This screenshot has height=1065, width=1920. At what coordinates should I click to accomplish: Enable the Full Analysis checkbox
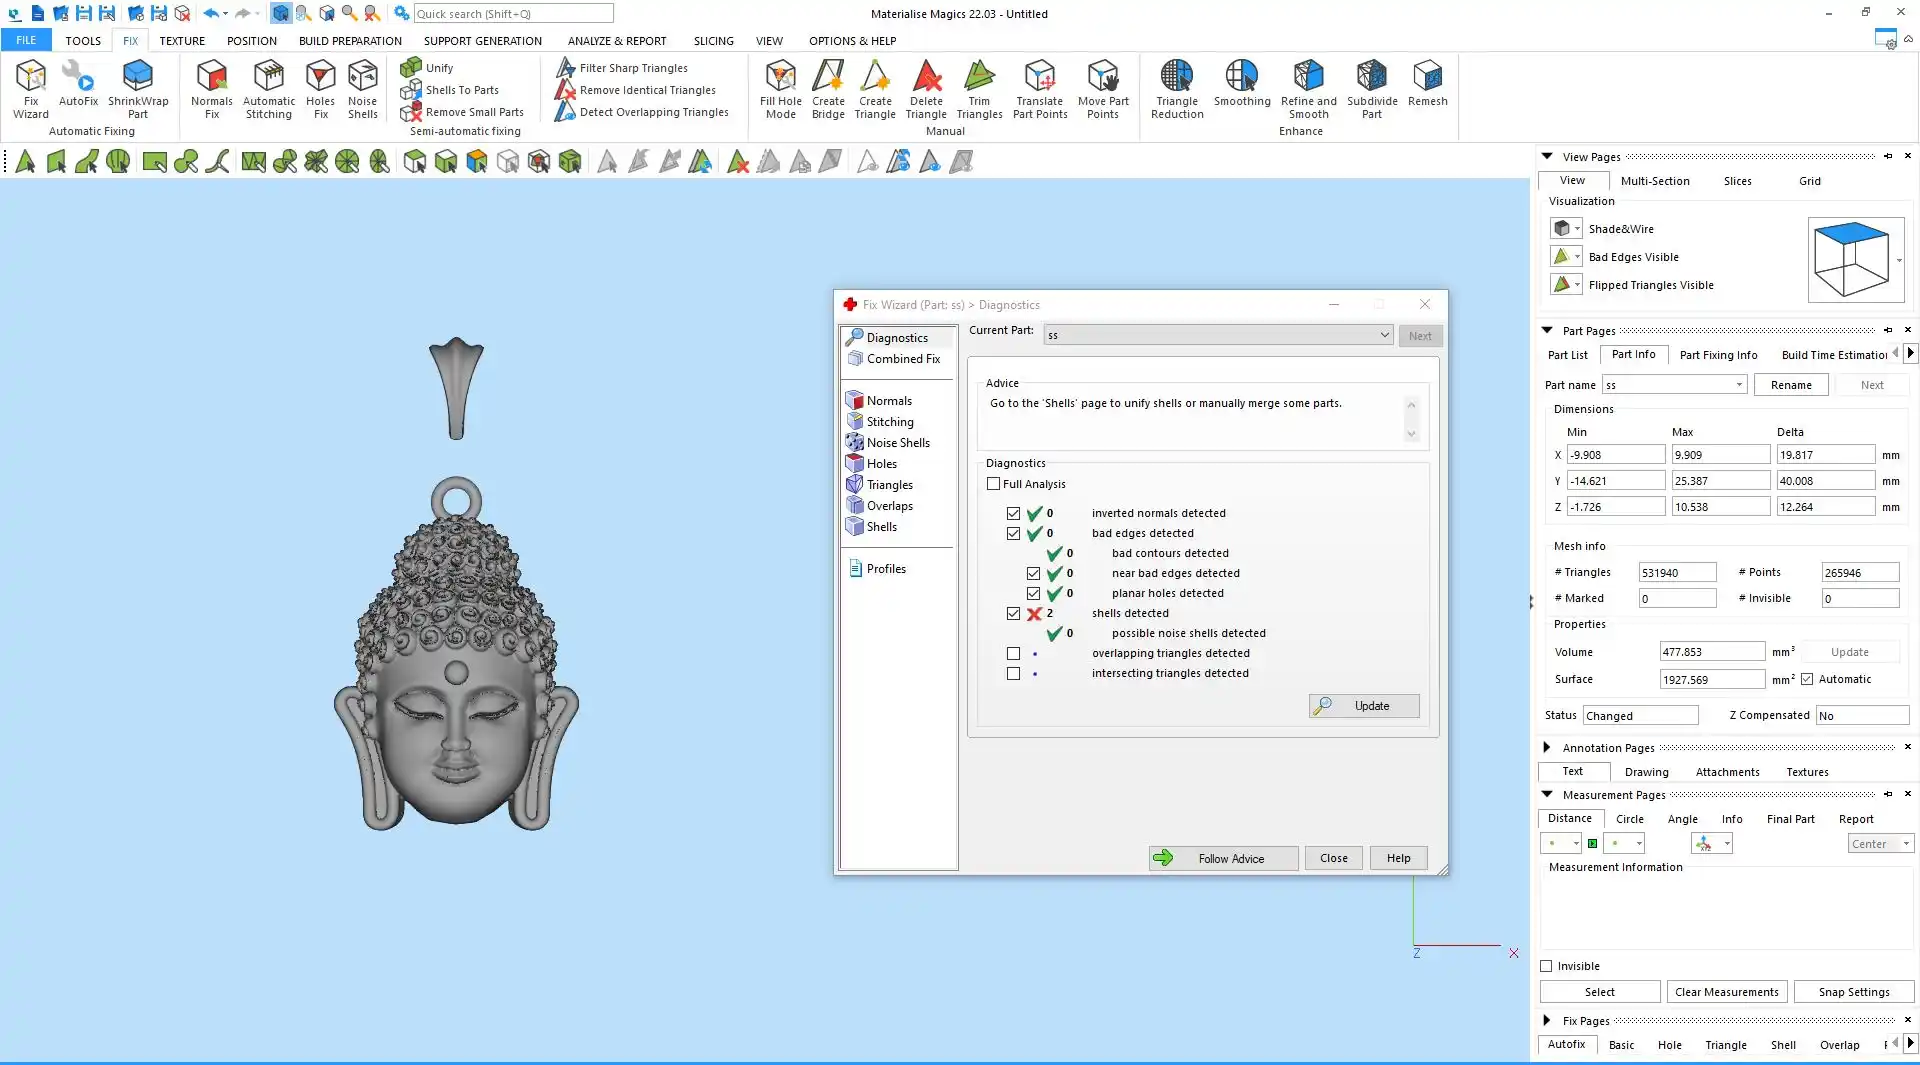tap(993, 484)
